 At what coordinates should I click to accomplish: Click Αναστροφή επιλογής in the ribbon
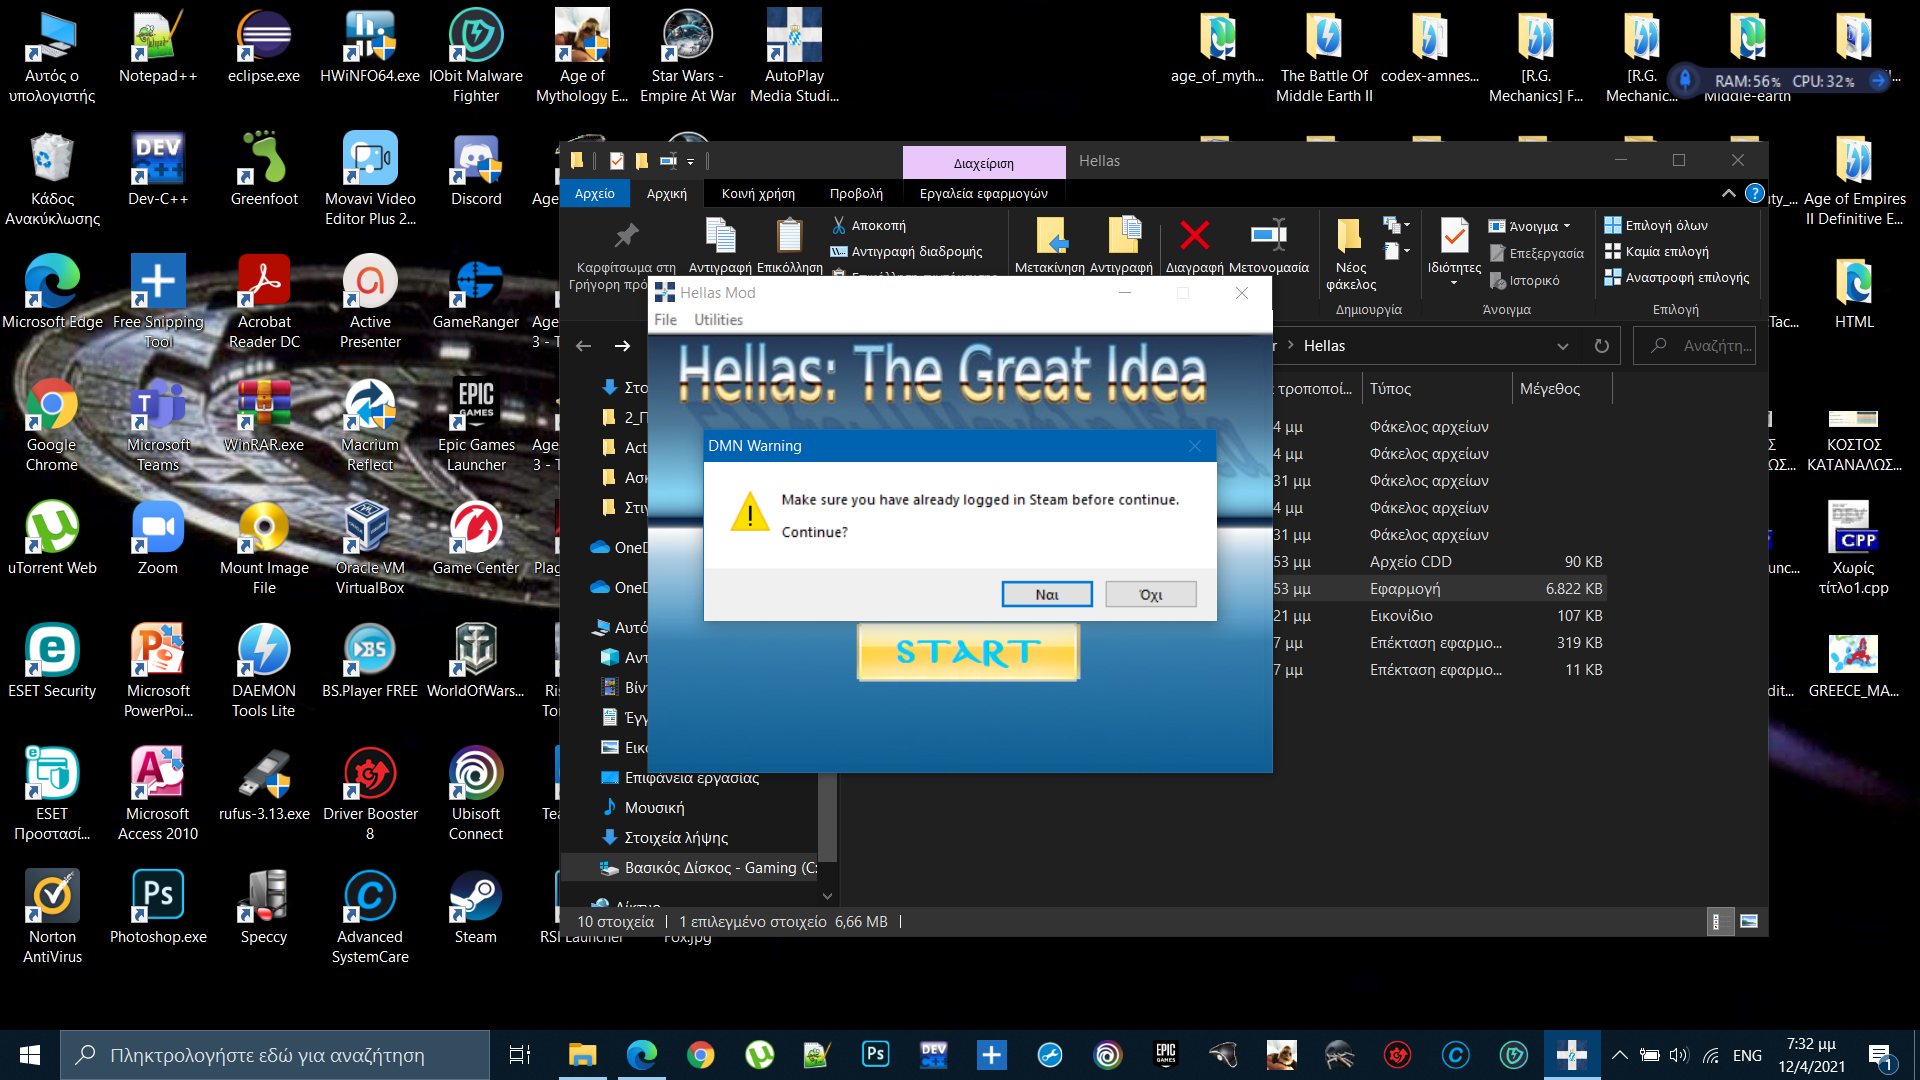[1677, 277]
